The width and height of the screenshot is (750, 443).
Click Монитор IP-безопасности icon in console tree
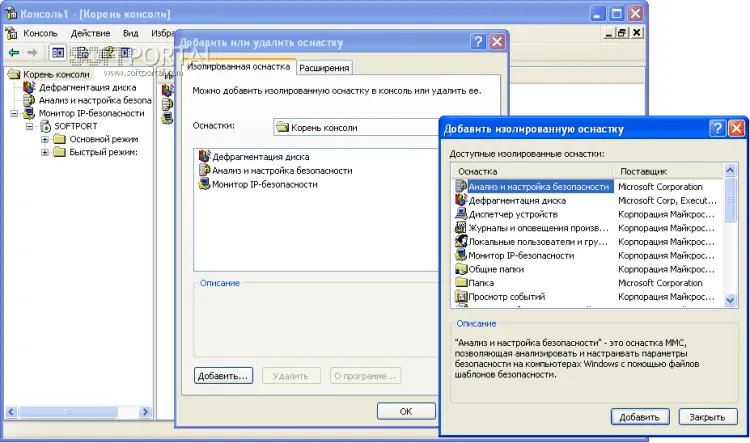coord(30,113)
